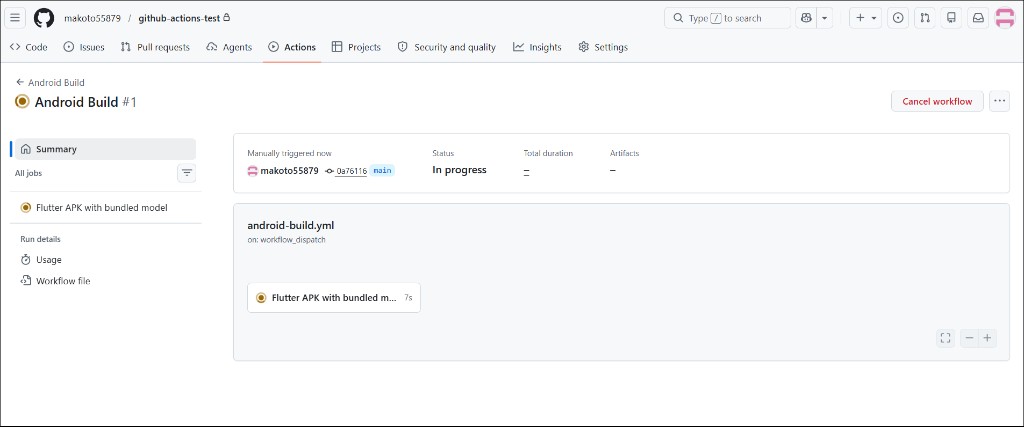
Task: Switch to the Actions tab
Action: click(x=292, y=47)
